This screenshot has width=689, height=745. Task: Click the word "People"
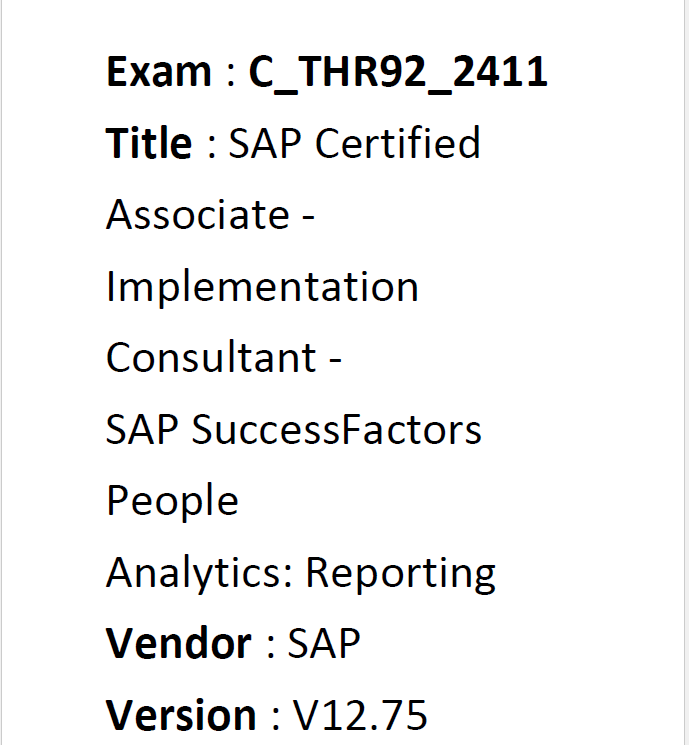172,502
